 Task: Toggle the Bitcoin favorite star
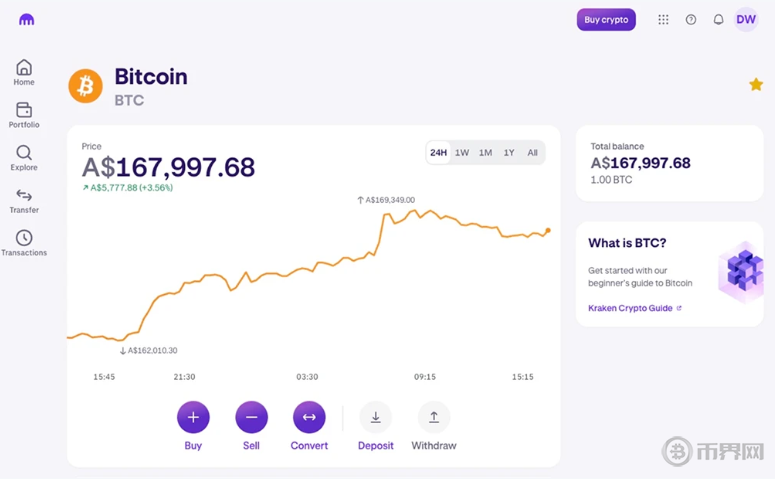[x=756, y=85]
